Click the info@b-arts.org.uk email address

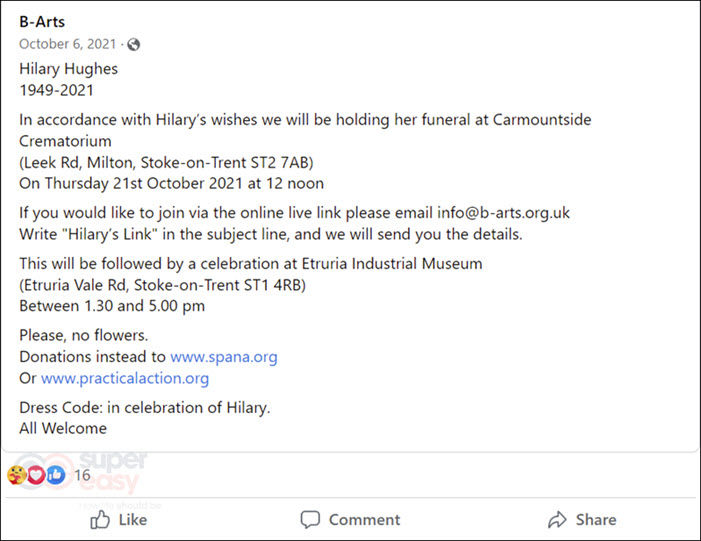click(503, 212)
